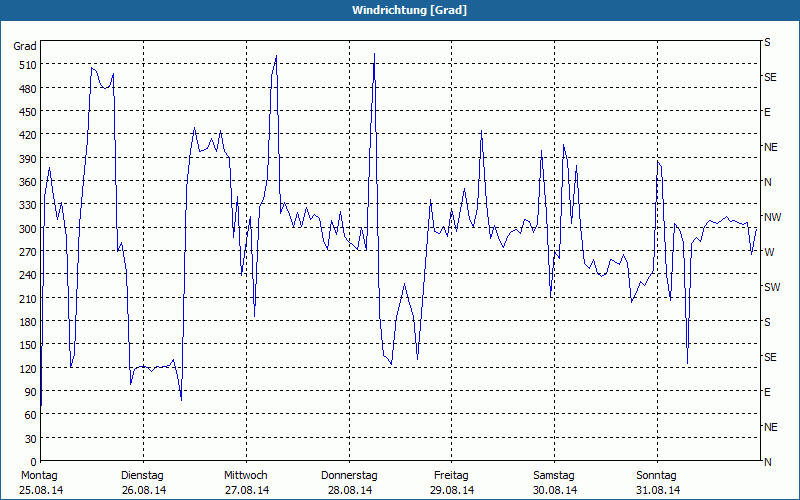Select the SE compass label level with 480
Screen dimensions: 800x500
point(770,77)
